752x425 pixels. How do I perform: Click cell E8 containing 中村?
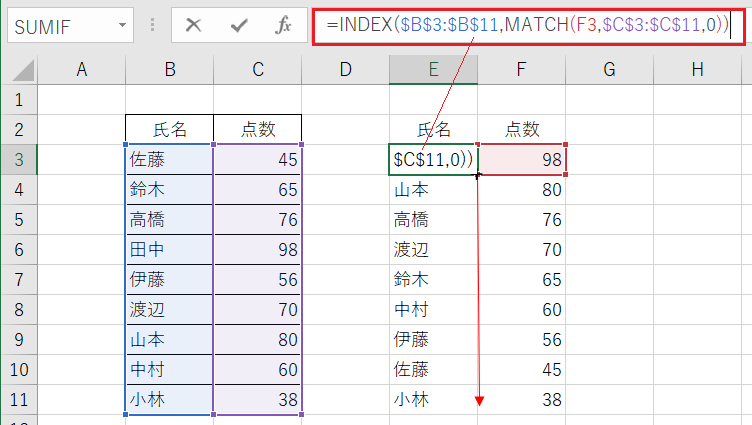pyautogui.click(x=434, y=309)
